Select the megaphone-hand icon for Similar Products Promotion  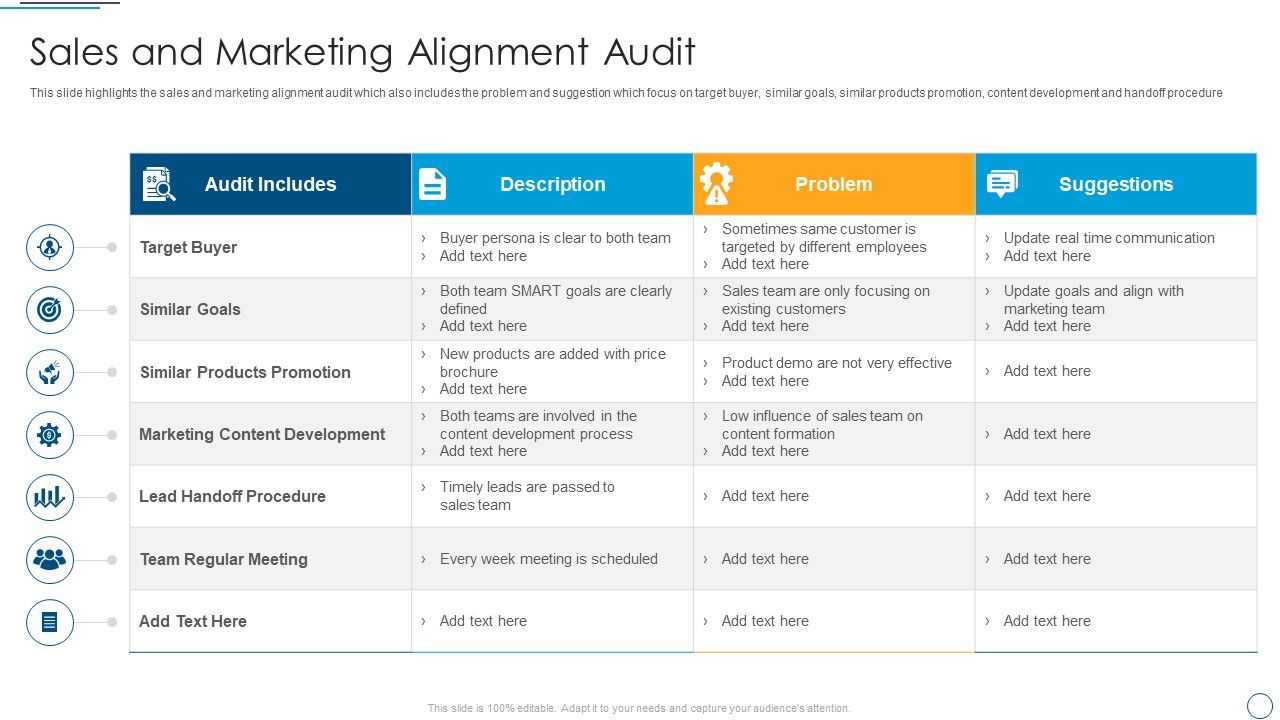(50, 372)
